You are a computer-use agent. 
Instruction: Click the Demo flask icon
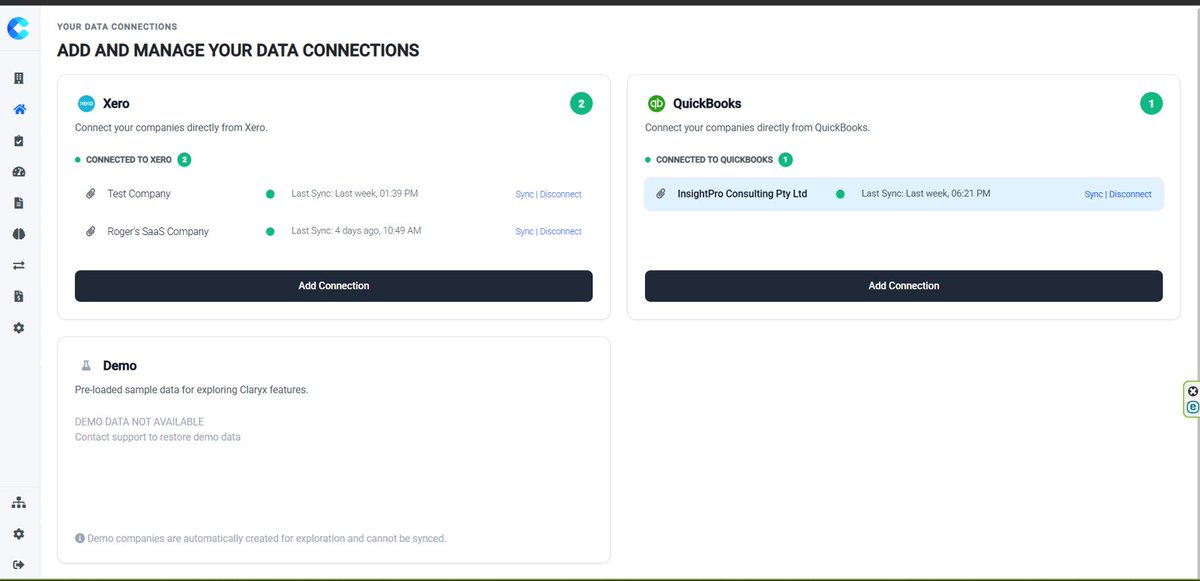(86, 366)
